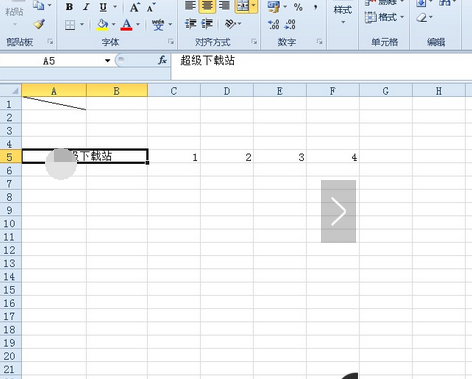Screen dimensions: 472x379
Task: Toggle Italic formatting button
Action: (x=86, y=7)
